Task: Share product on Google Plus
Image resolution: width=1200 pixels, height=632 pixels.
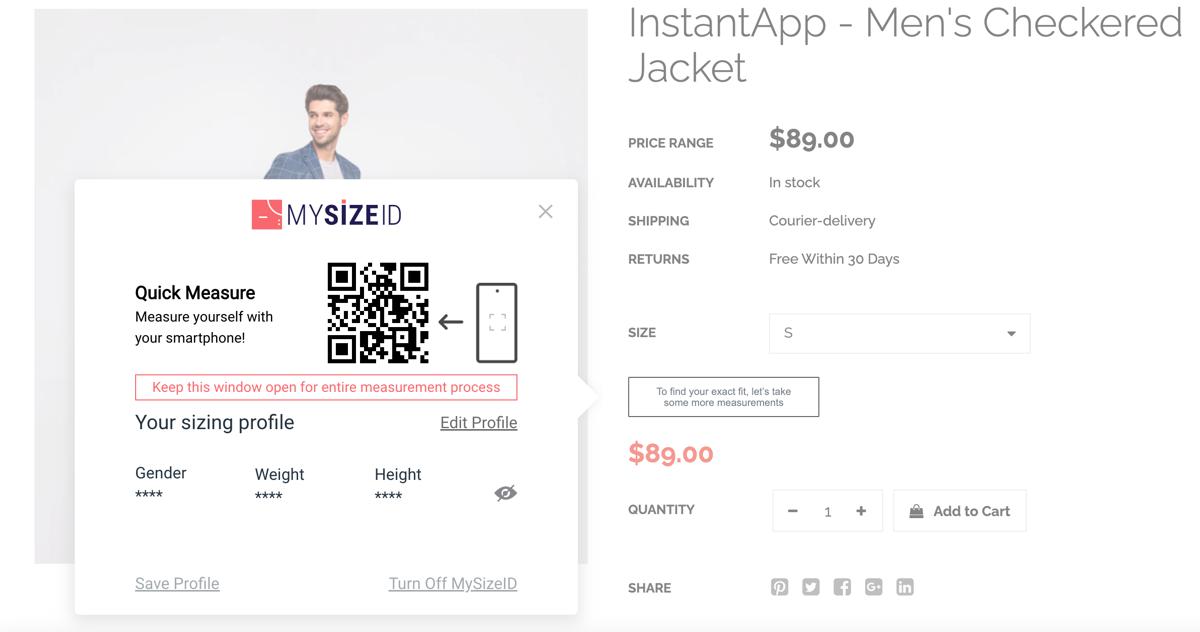Action: point(874,587)
